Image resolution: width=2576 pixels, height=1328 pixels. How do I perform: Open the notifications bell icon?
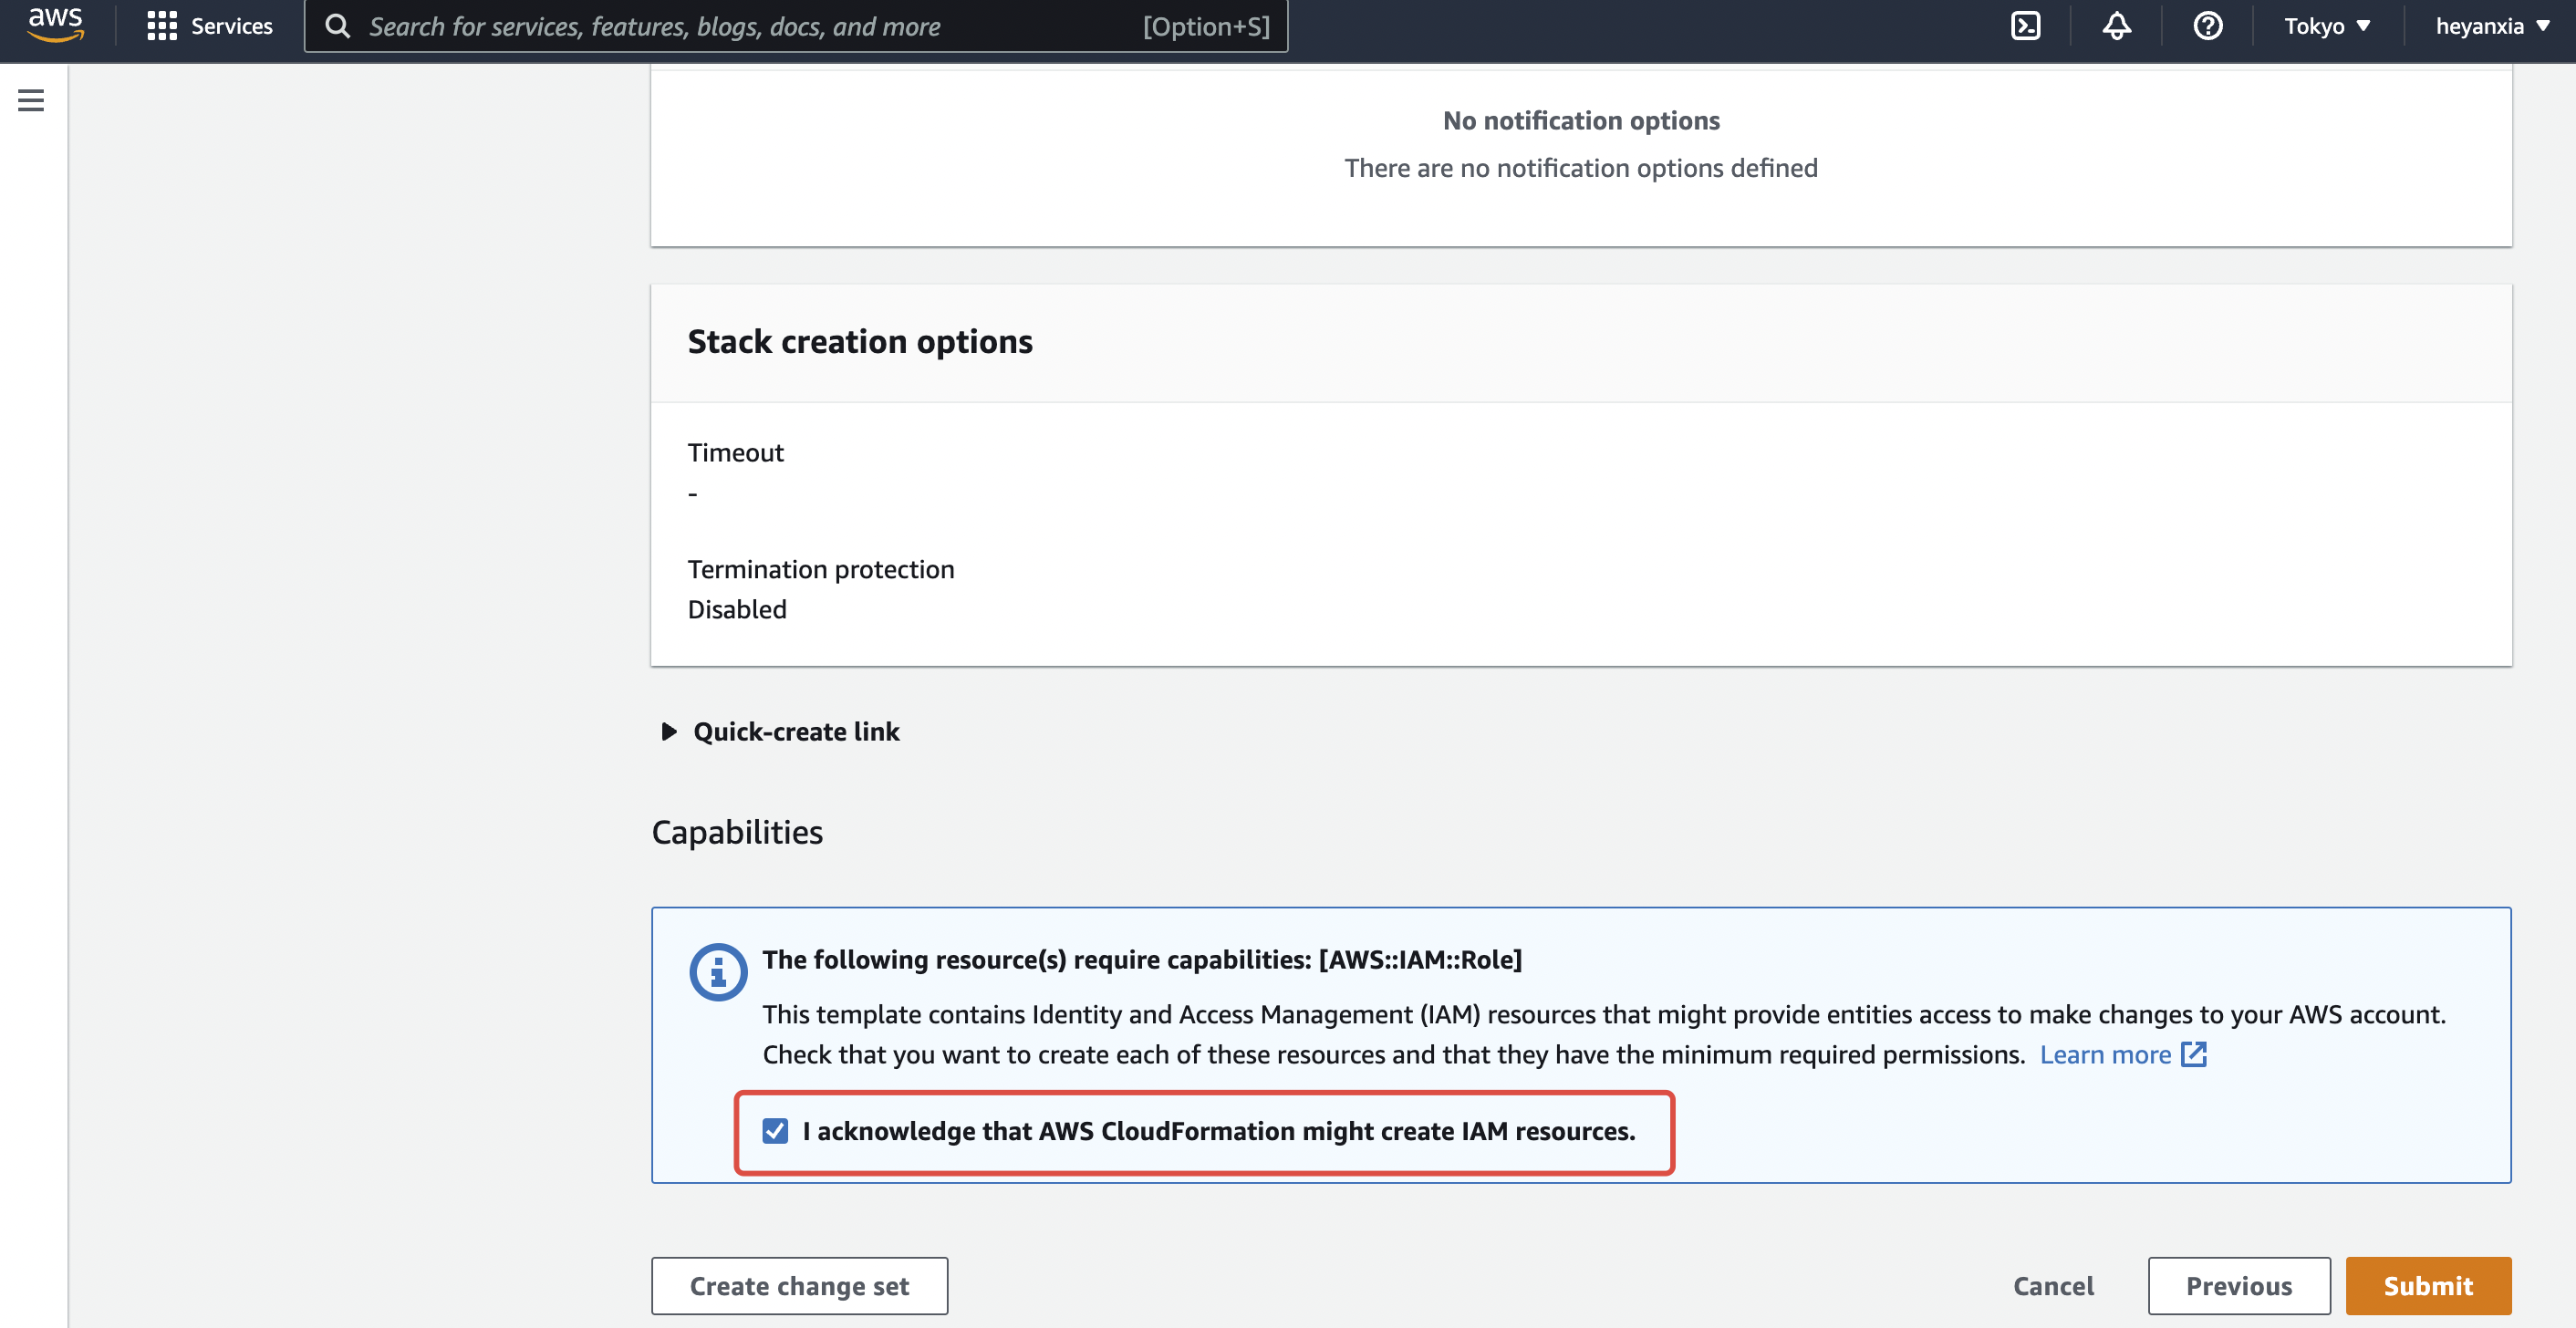2116,26
